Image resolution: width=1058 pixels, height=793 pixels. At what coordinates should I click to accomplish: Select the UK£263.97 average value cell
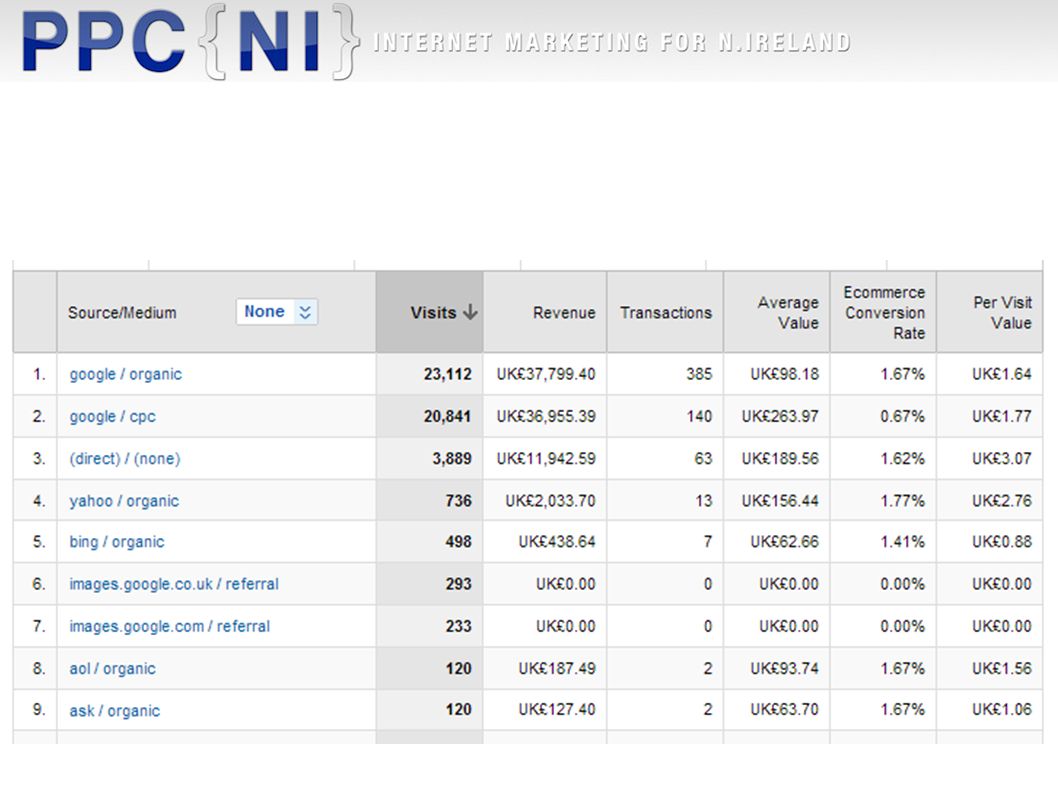click(777, 416)
